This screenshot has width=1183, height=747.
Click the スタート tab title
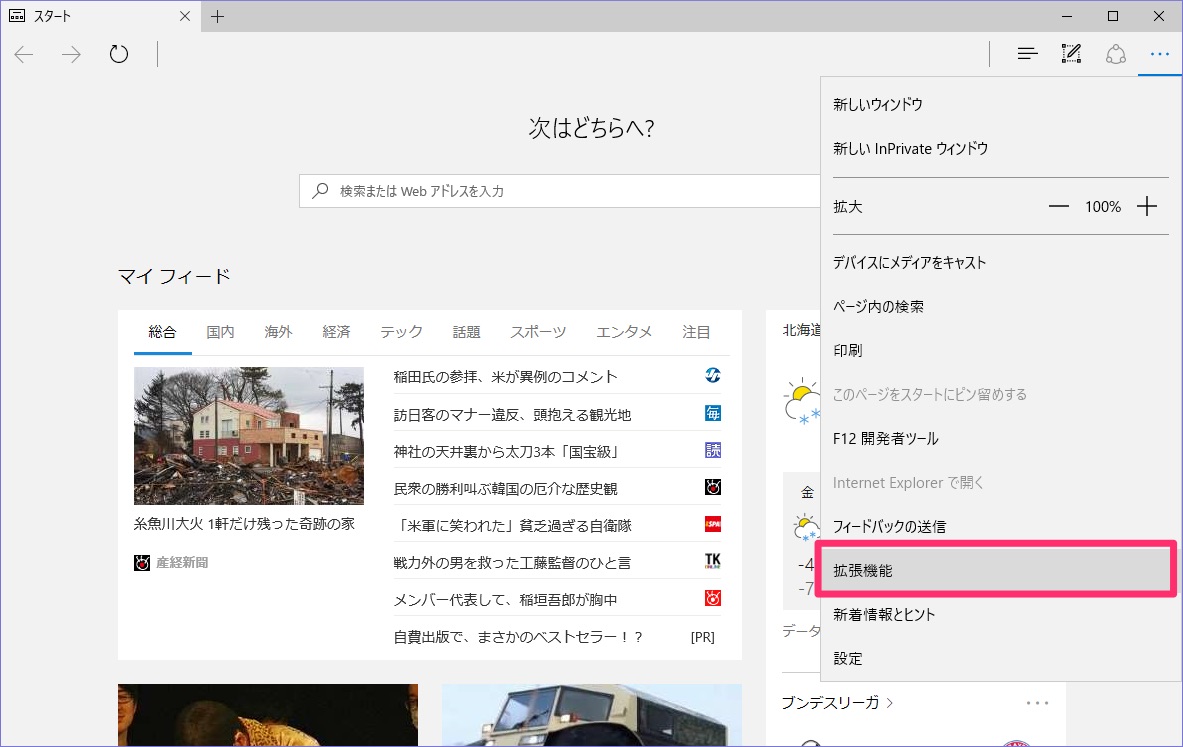(52, 16)
